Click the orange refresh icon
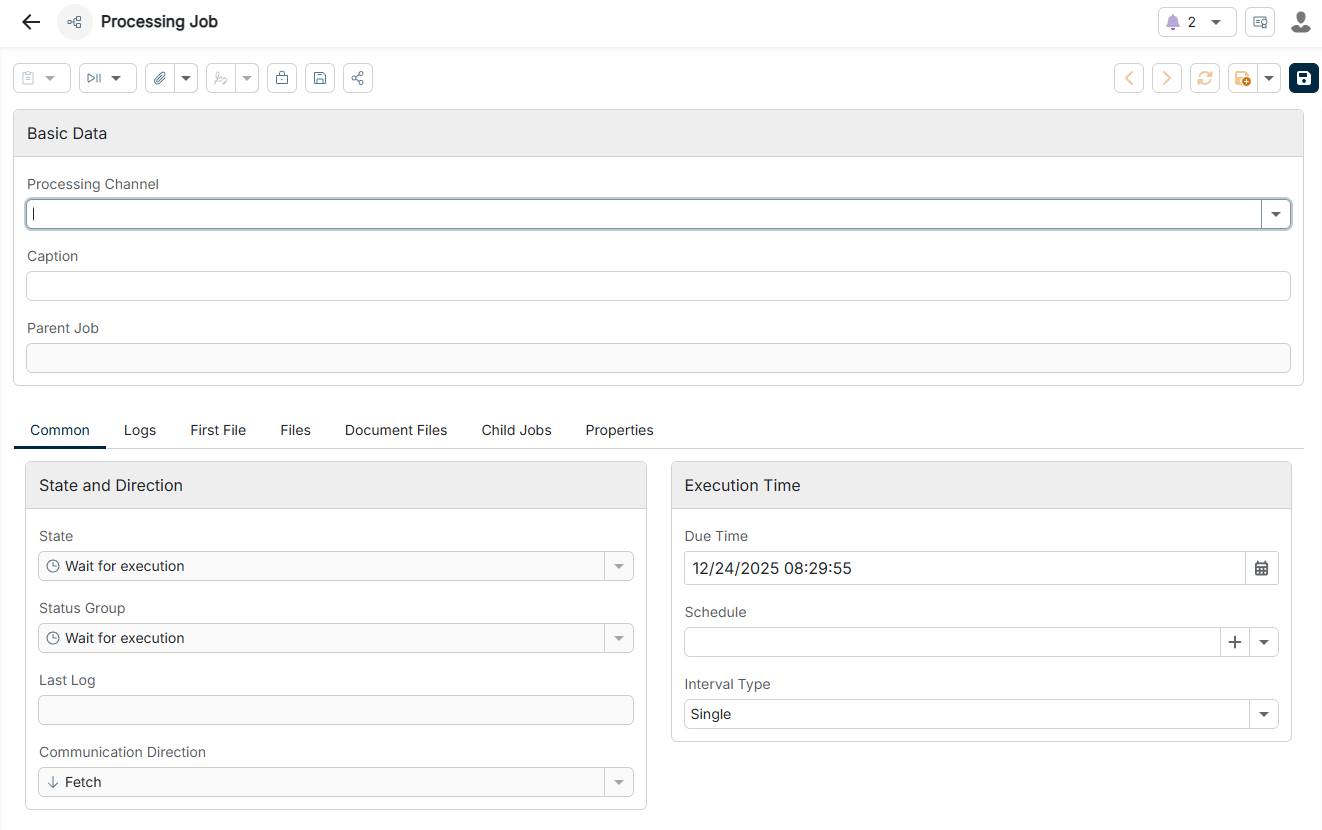Viewport: 1322px width, 830px height. click(x=1205, y=78)
